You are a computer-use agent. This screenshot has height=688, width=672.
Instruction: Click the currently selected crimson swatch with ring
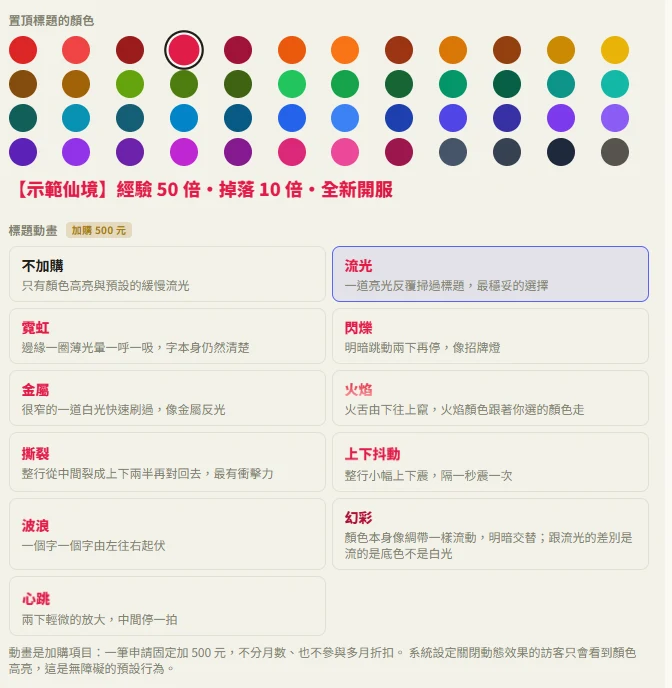[x=184, y=50]
